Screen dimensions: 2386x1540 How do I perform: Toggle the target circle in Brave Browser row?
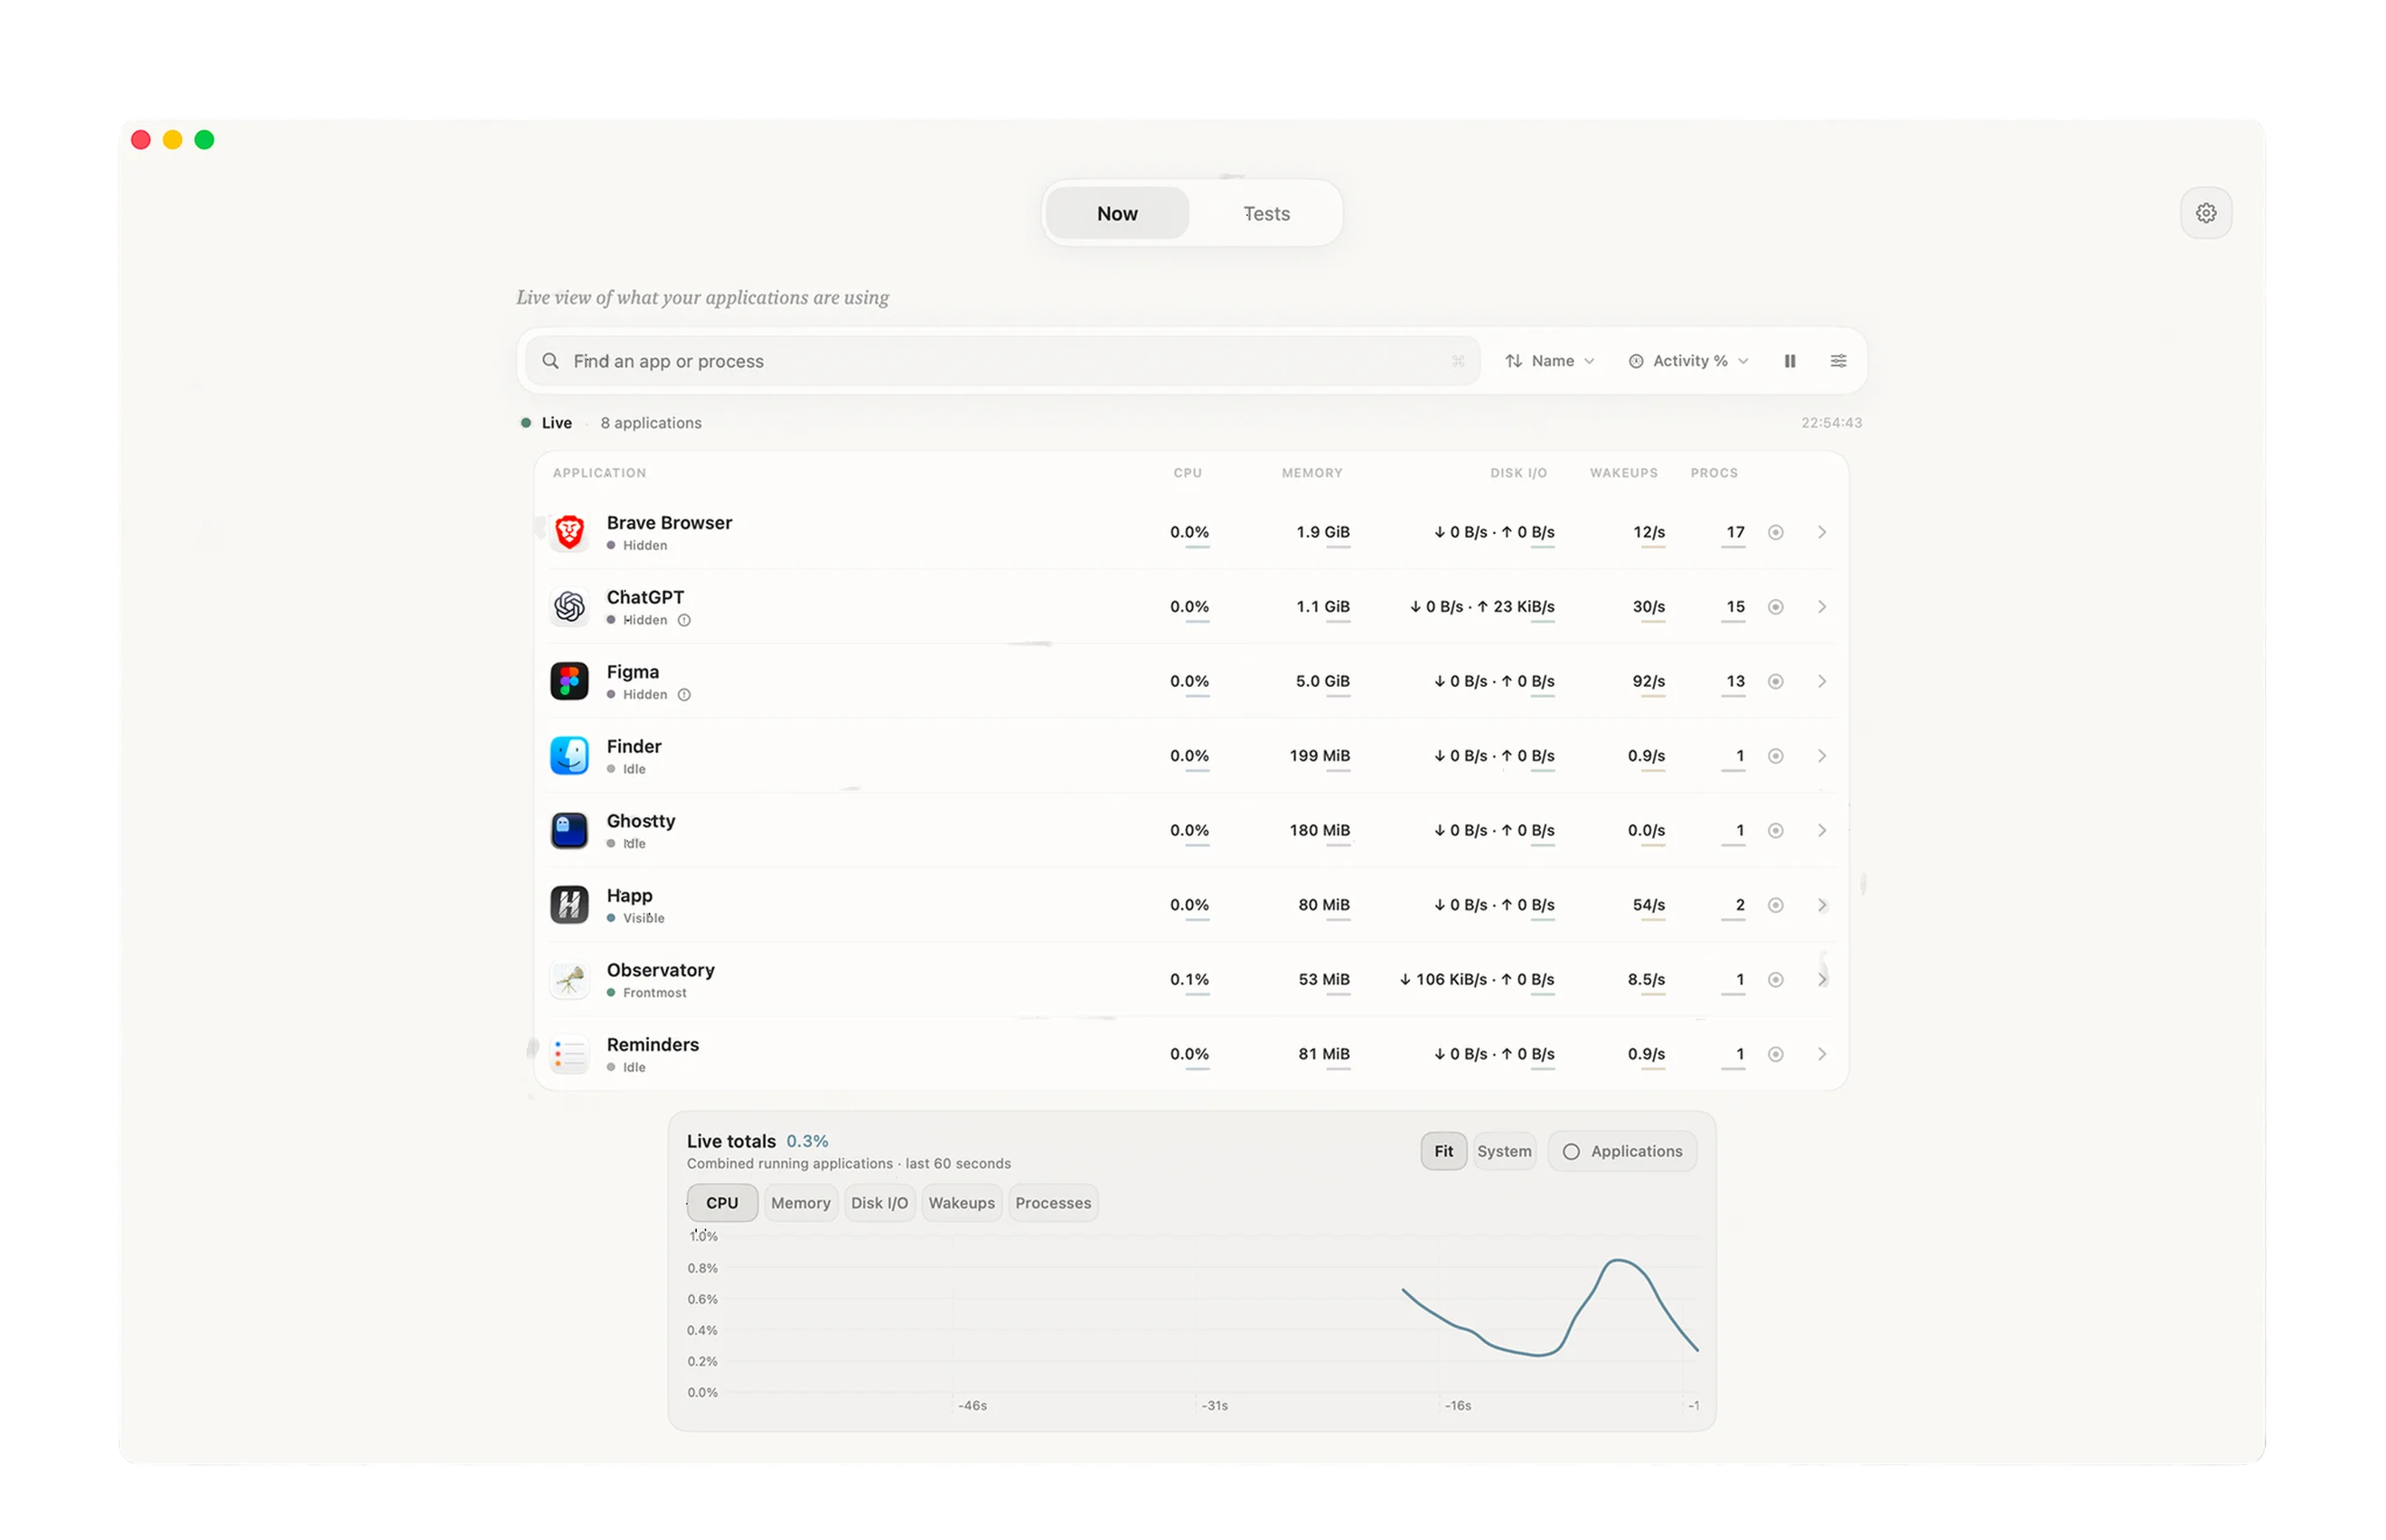(x=1775, y=532)
